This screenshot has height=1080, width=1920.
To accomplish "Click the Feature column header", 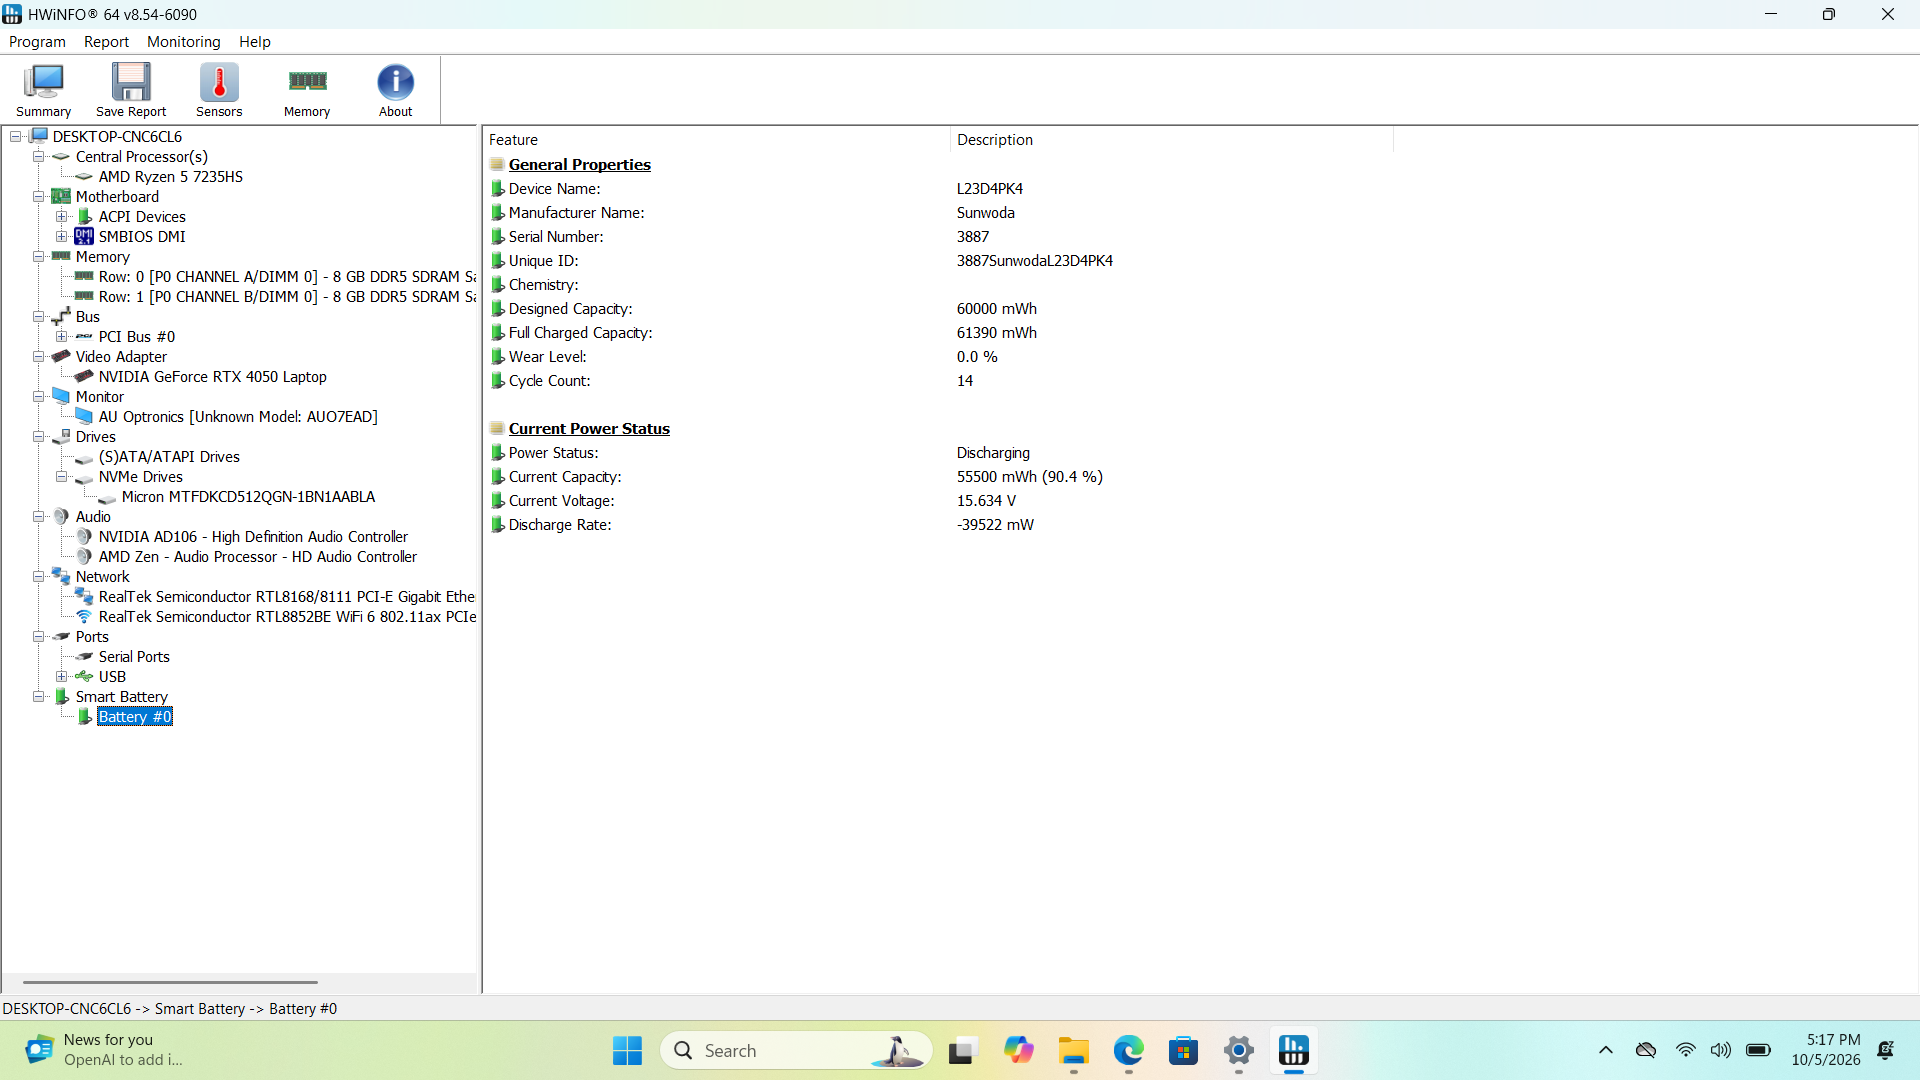I will [x=716, y=140].
